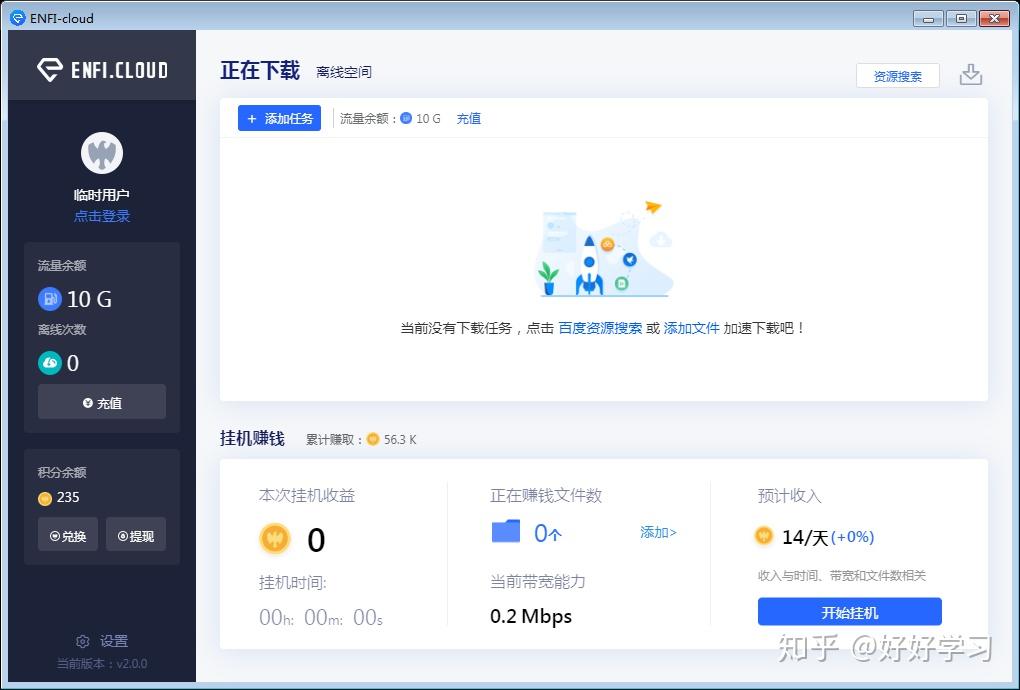Open the settings gear in the sidebar
The height and width of the screenshot is (690, 1020).
tap(83, 641)
